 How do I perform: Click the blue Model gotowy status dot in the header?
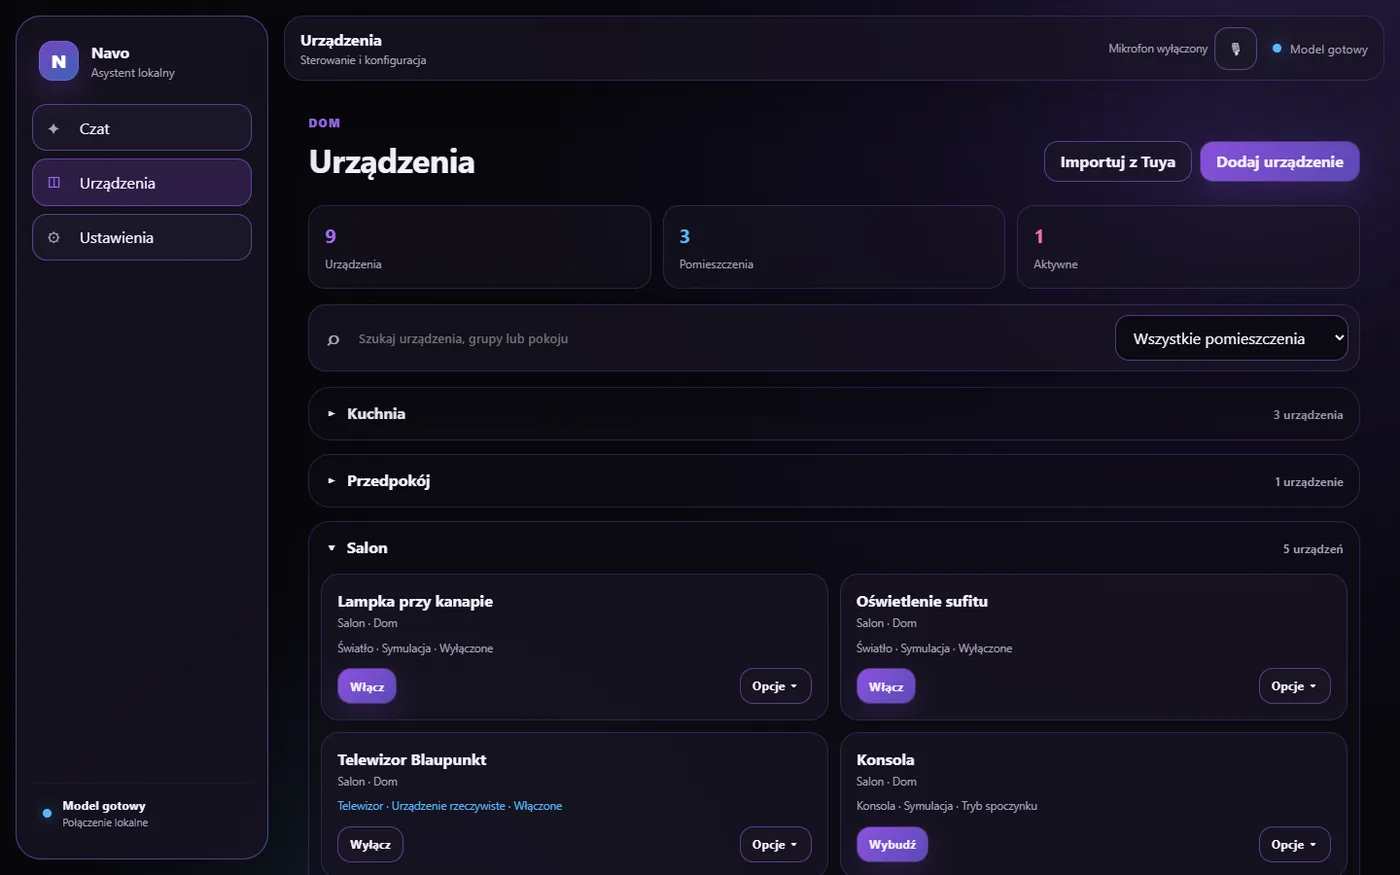(x=1277, y=48)
